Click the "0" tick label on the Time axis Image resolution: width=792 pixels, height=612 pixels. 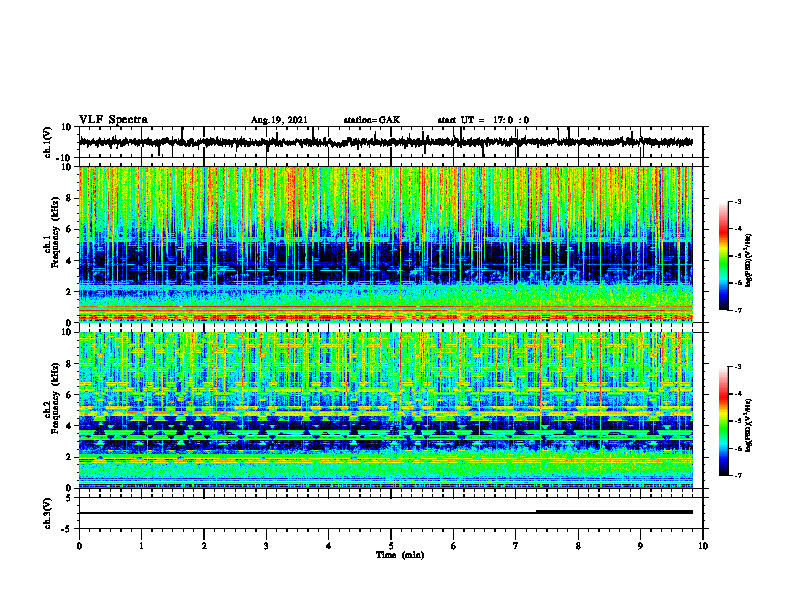(x=79, y=546)
